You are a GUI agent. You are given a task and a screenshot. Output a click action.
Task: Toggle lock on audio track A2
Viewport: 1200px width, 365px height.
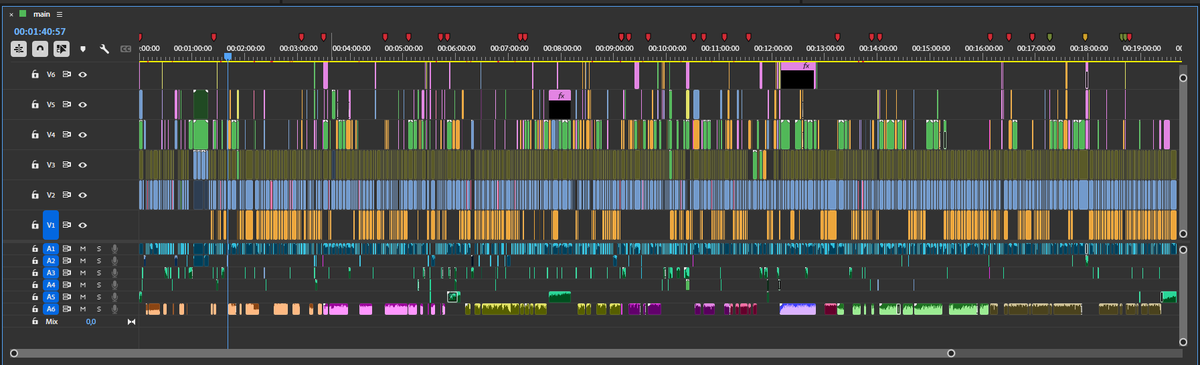pos(34,260)
